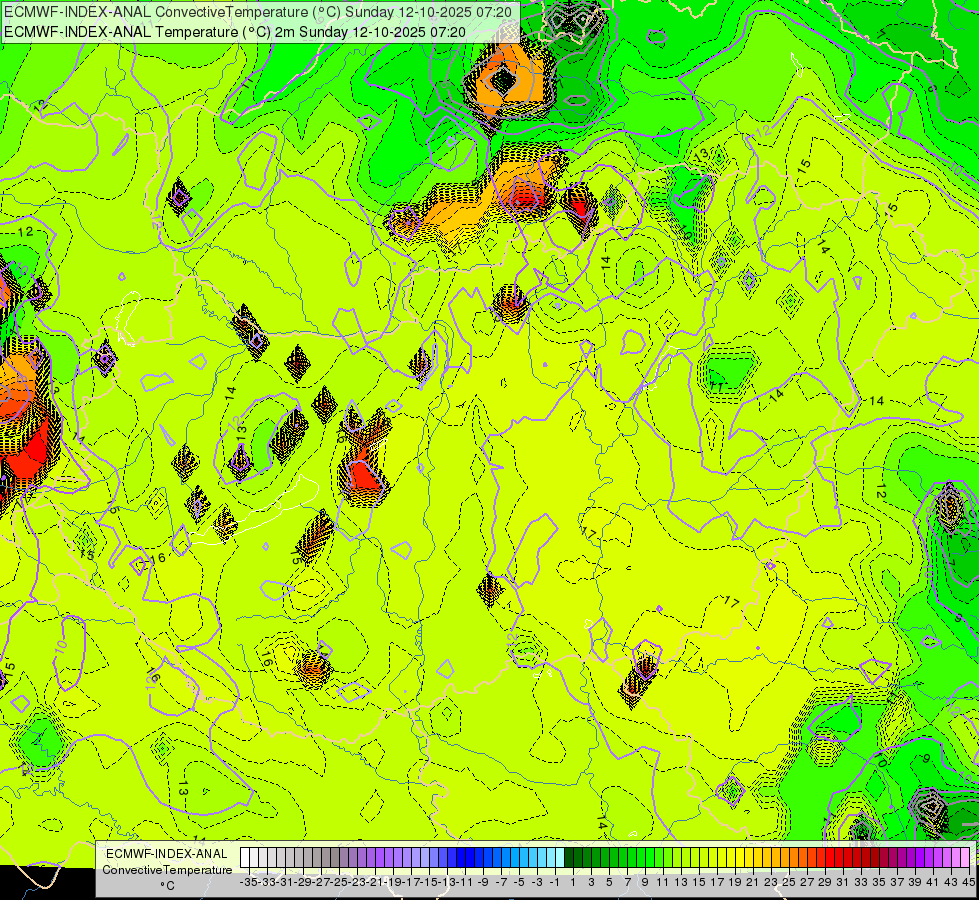Pick the pink swatch above 45 in legend

965,858
